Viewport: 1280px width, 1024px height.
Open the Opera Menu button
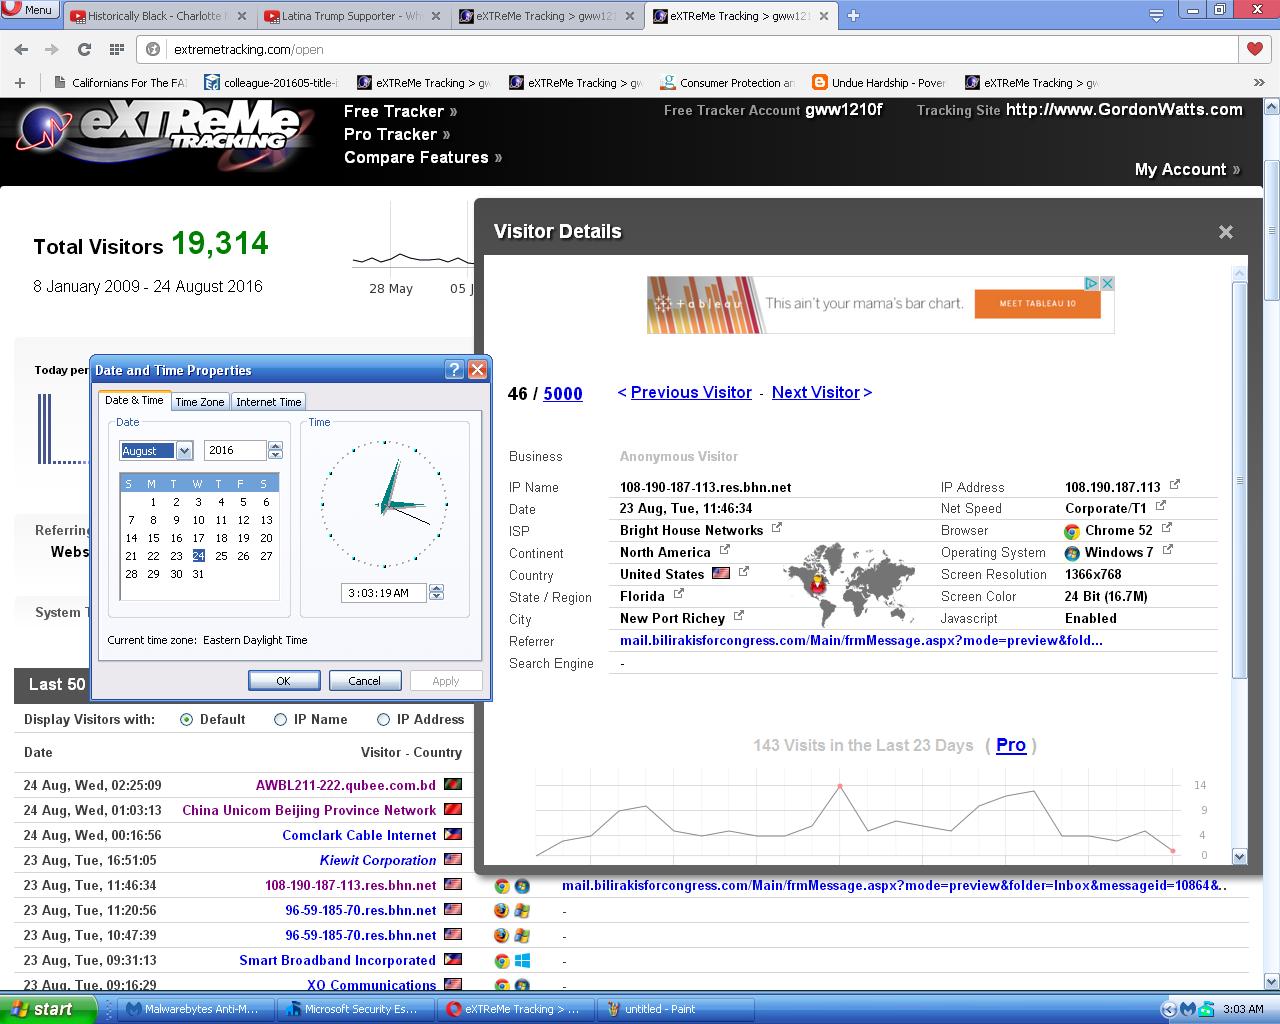tap(29, 10)
